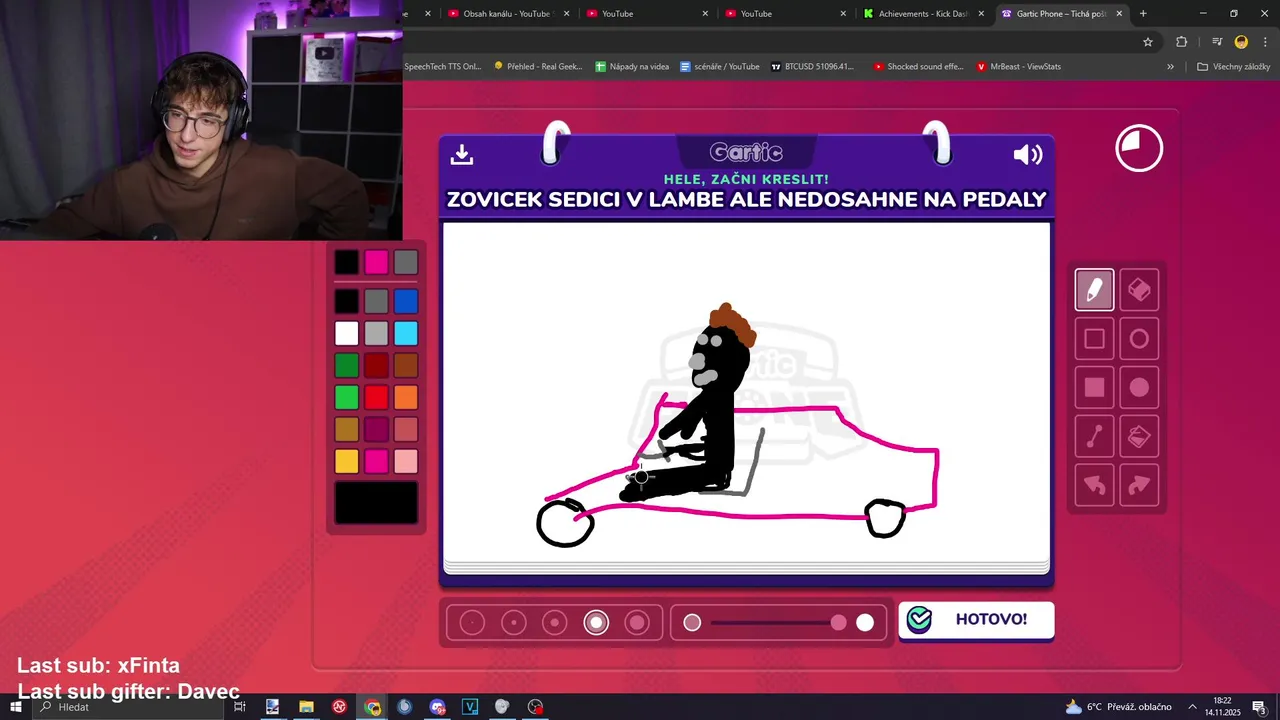
Task: Open Shocked sound effect bookmark
Action: click(918, 67)
